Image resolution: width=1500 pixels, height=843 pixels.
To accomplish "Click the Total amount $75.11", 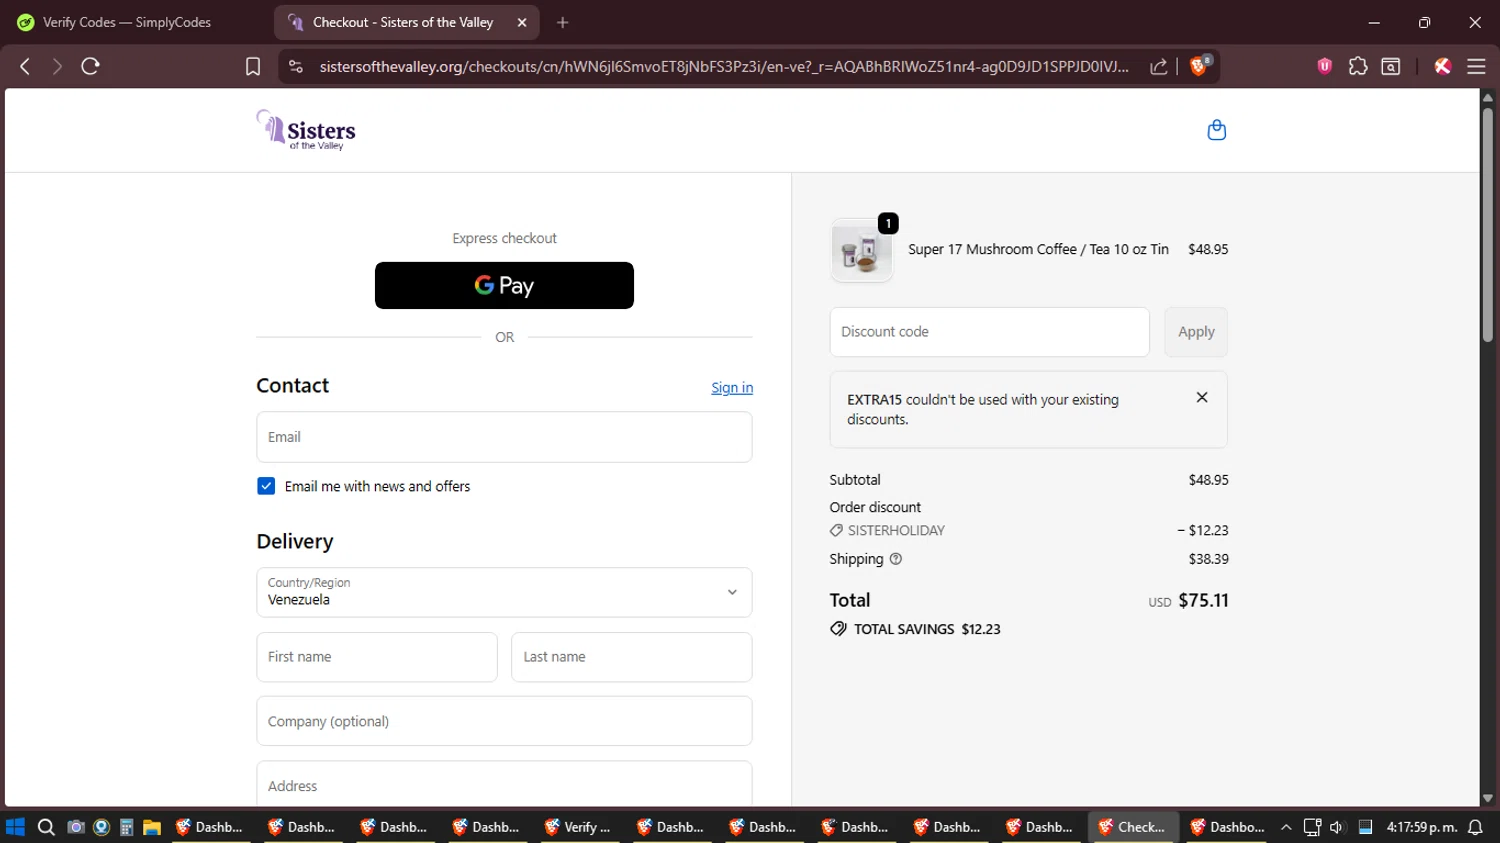I will click(x=1203, y=601).
